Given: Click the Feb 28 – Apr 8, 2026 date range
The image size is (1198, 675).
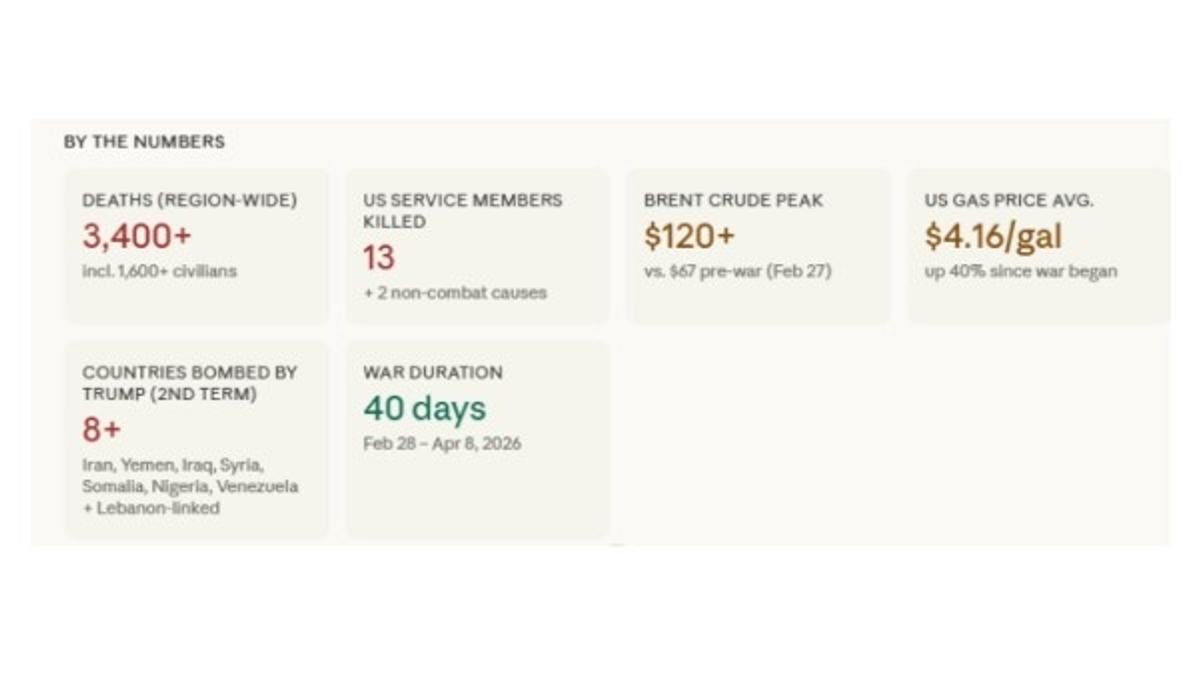Looking at the screenshot, I should point(442,443).
